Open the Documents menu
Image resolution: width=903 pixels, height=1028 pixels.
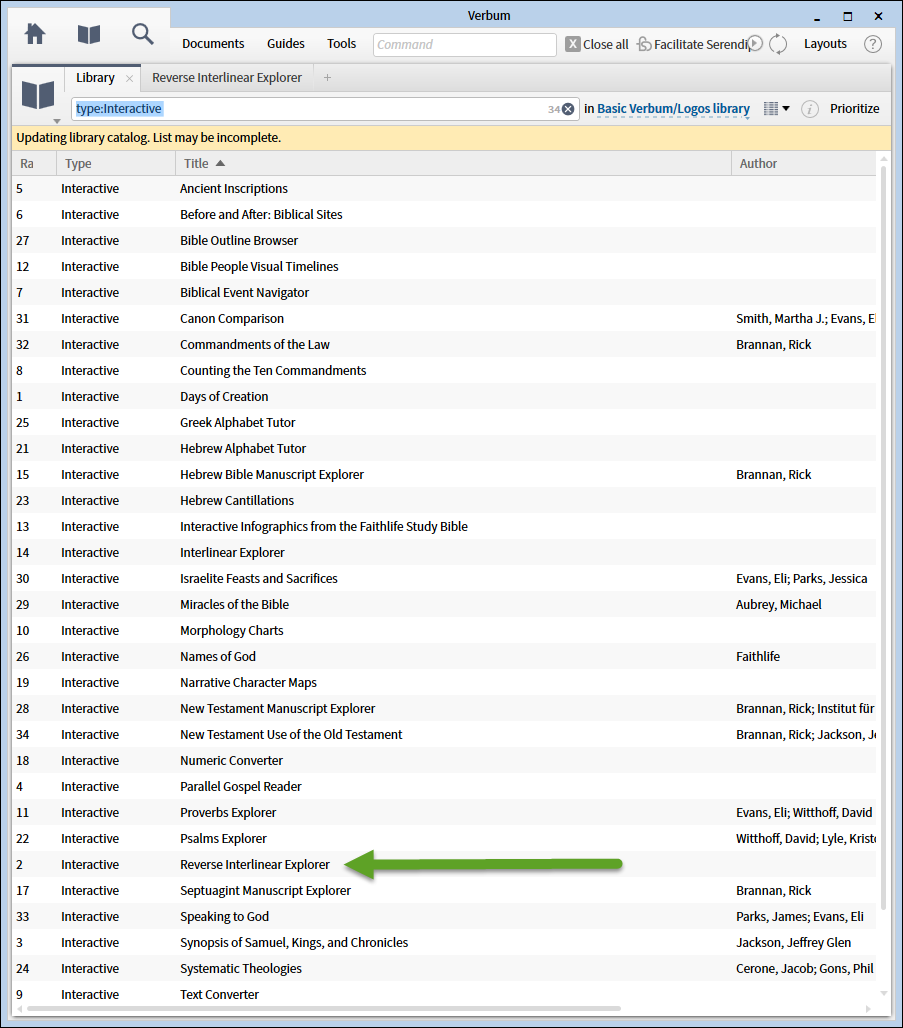(213, 44)
